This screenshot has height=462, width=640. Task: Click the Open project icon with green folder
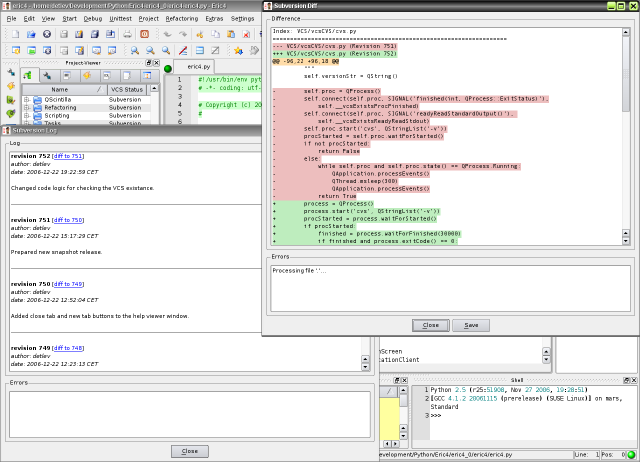31,51
